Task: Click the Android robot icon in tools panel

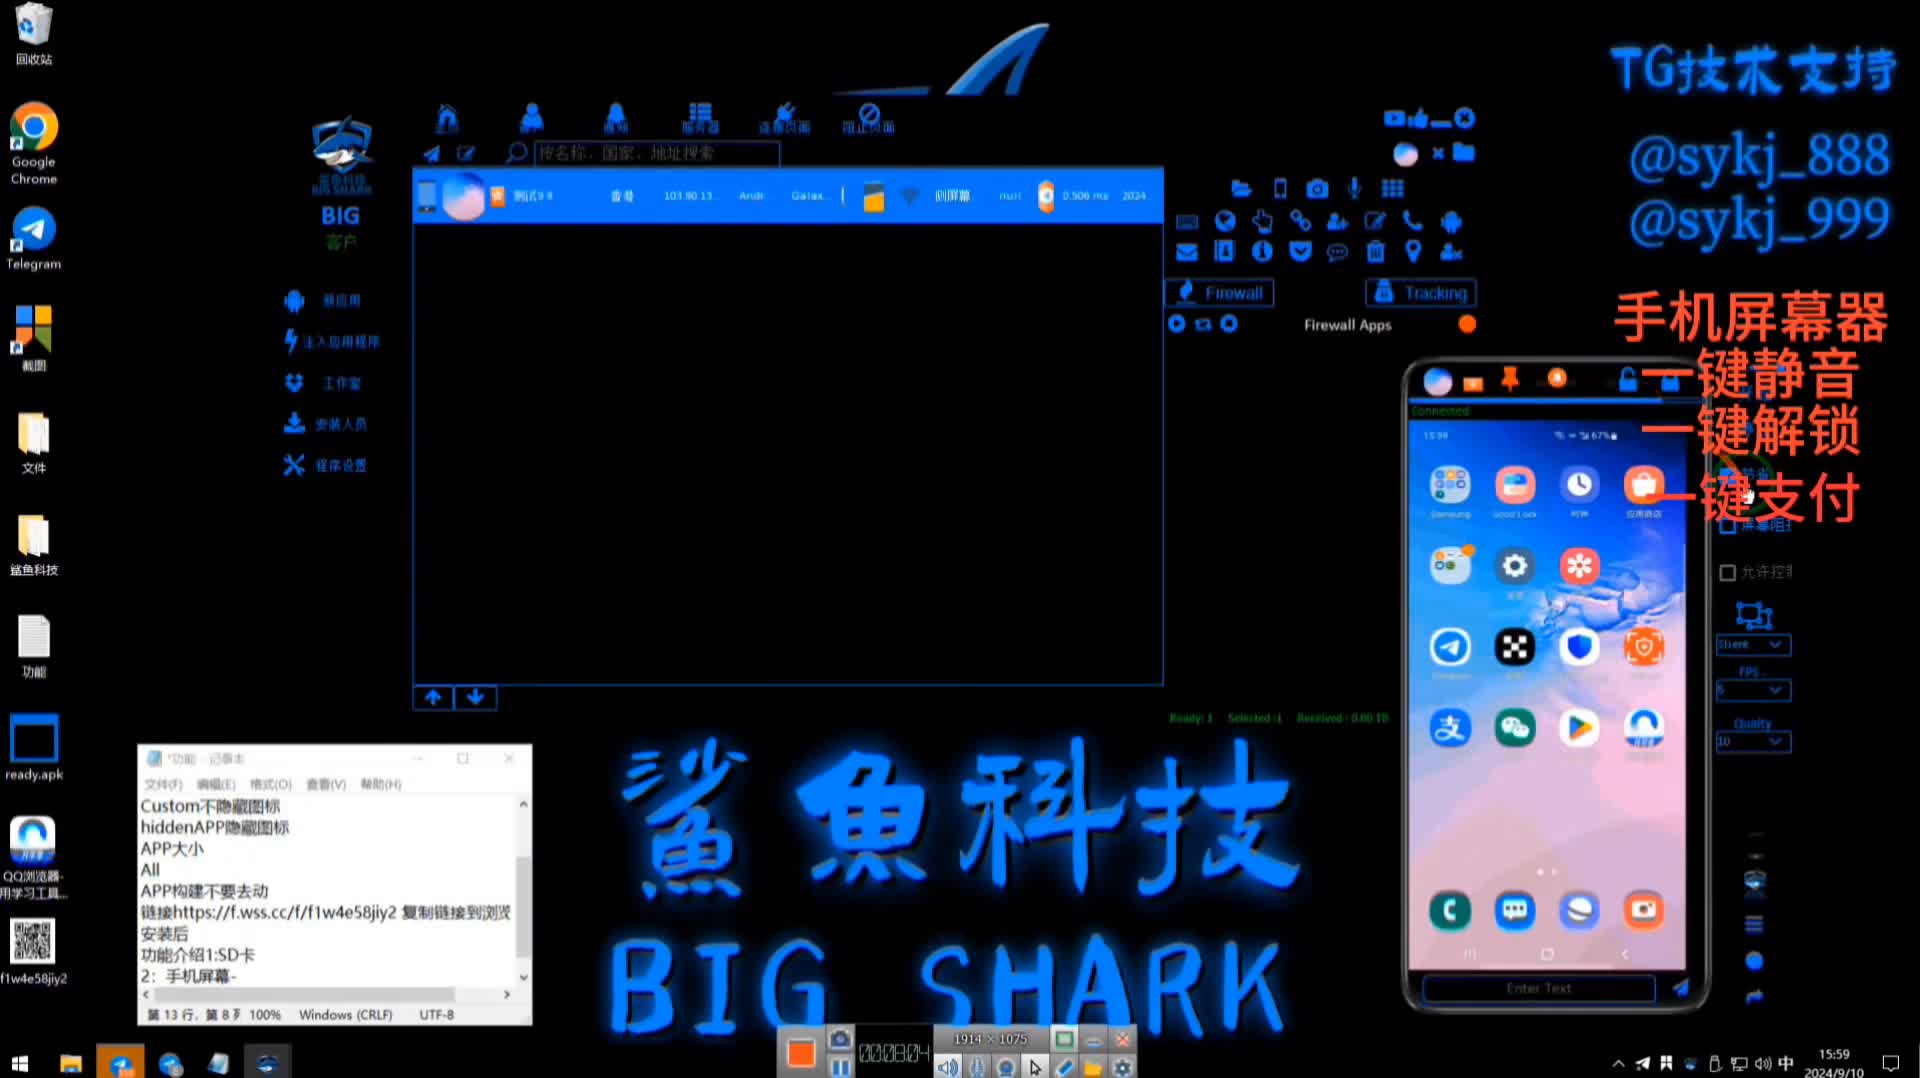Action: (1451, 221)
